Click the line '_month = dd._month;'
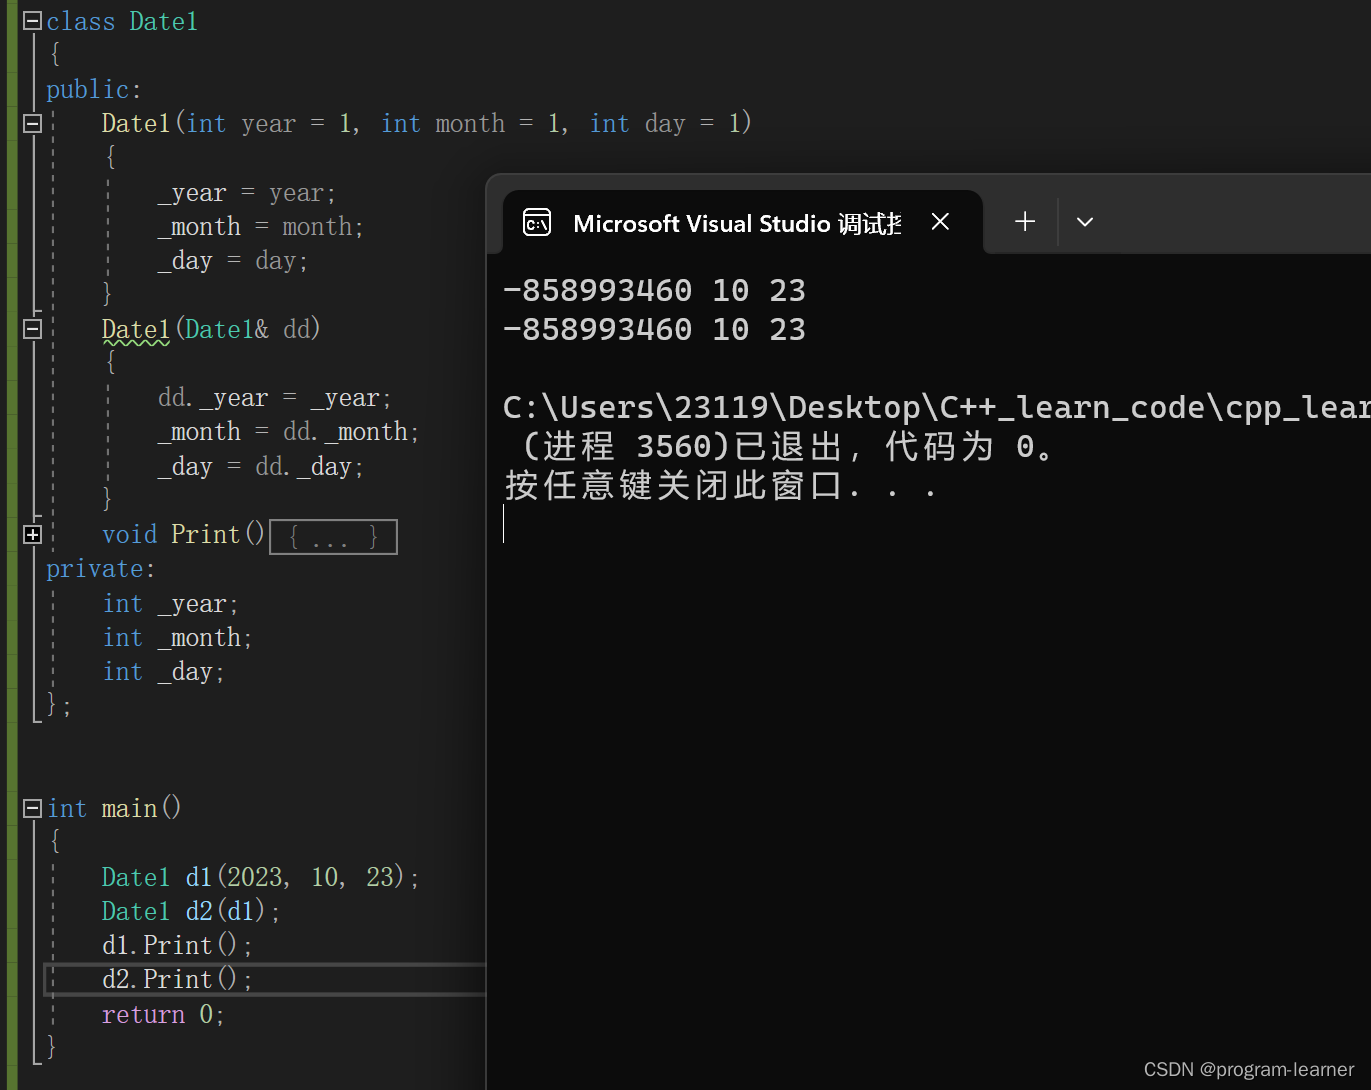 coord(288,432)
